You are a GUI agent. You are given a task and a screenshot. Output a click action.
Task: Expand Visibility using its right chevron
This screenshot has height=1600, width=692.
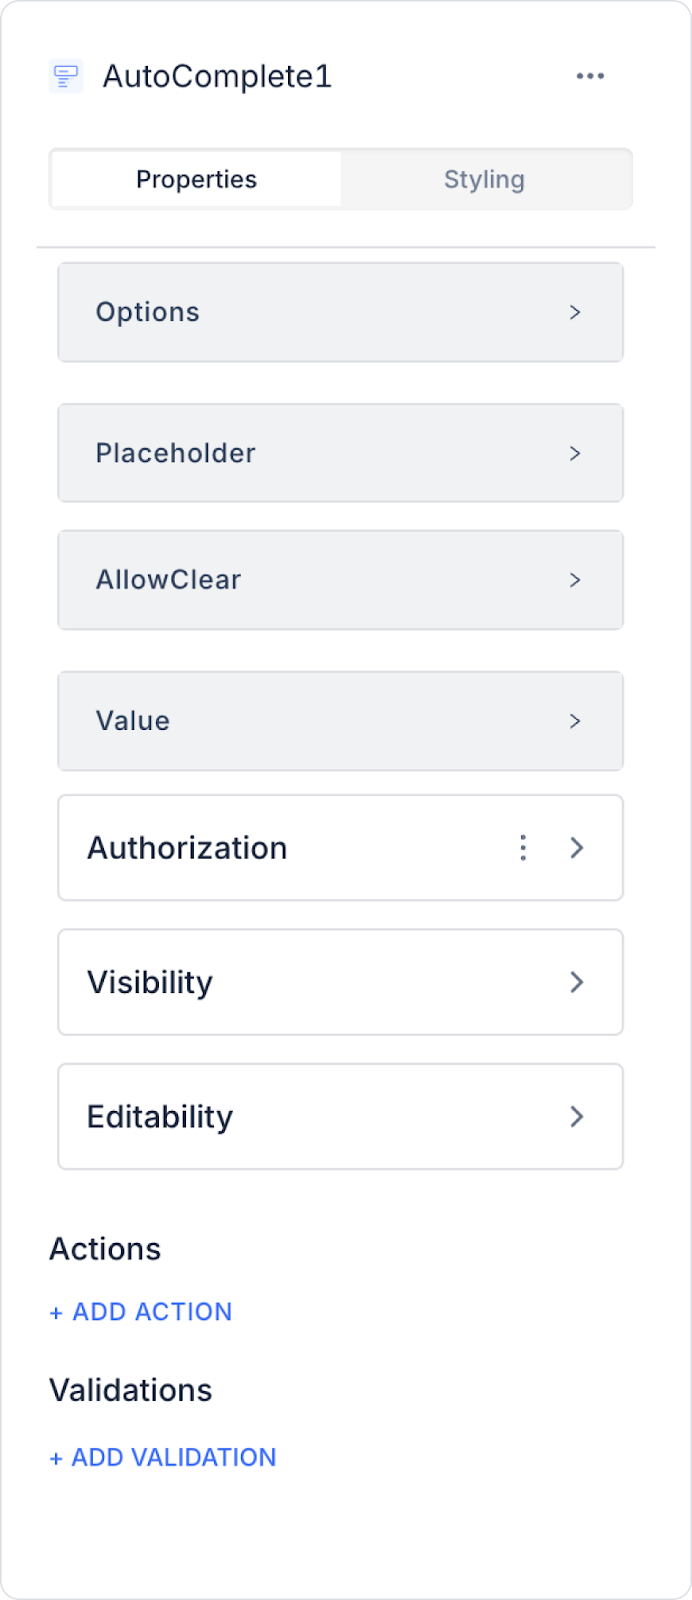coord(577,982)
